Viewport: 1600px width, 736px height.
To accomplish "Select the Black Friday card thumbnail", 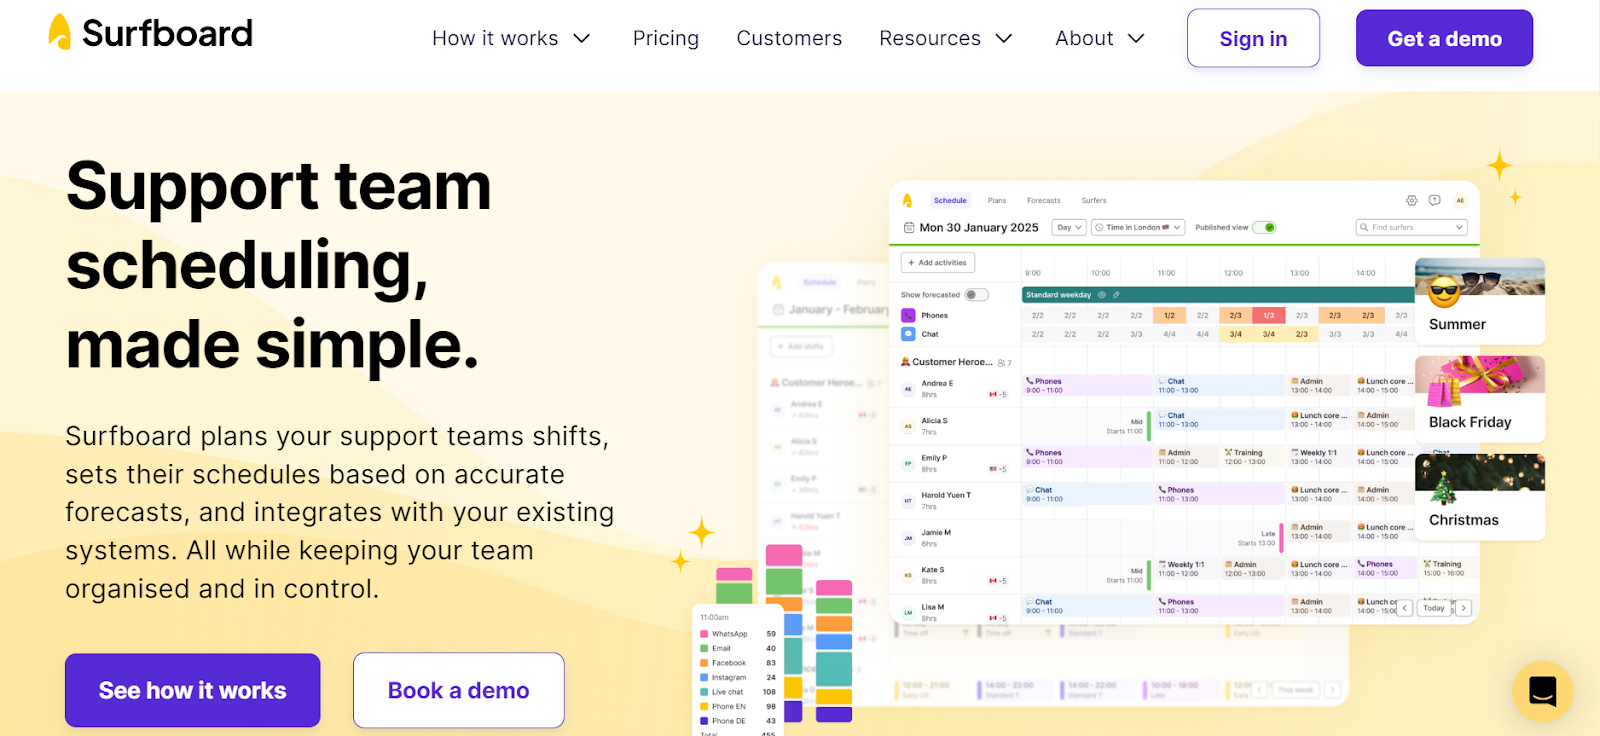I will (x=1480, y=399).
